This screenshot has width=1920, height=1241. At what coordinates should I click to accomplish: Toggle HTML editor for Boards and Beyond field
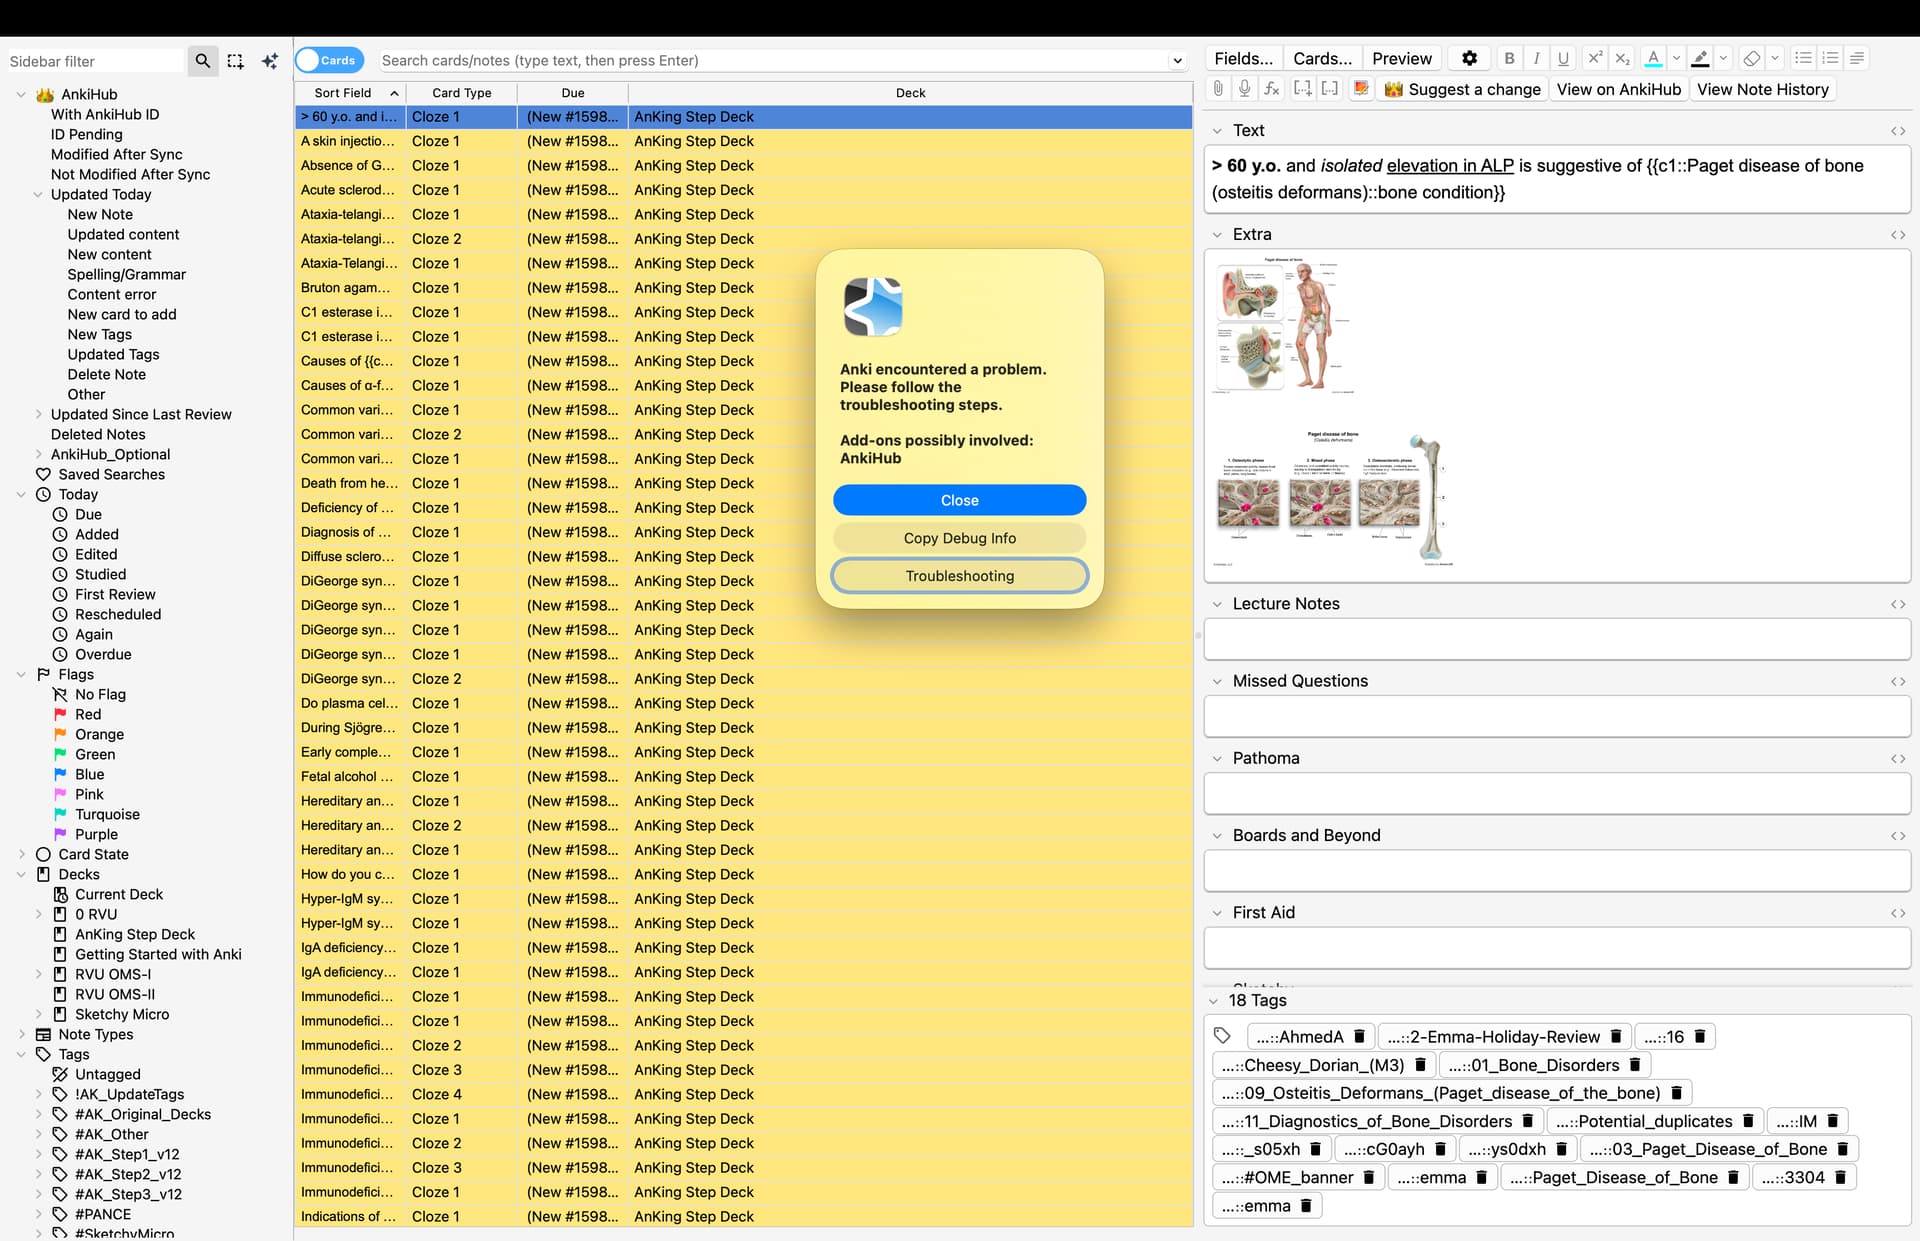(1898, 836)
